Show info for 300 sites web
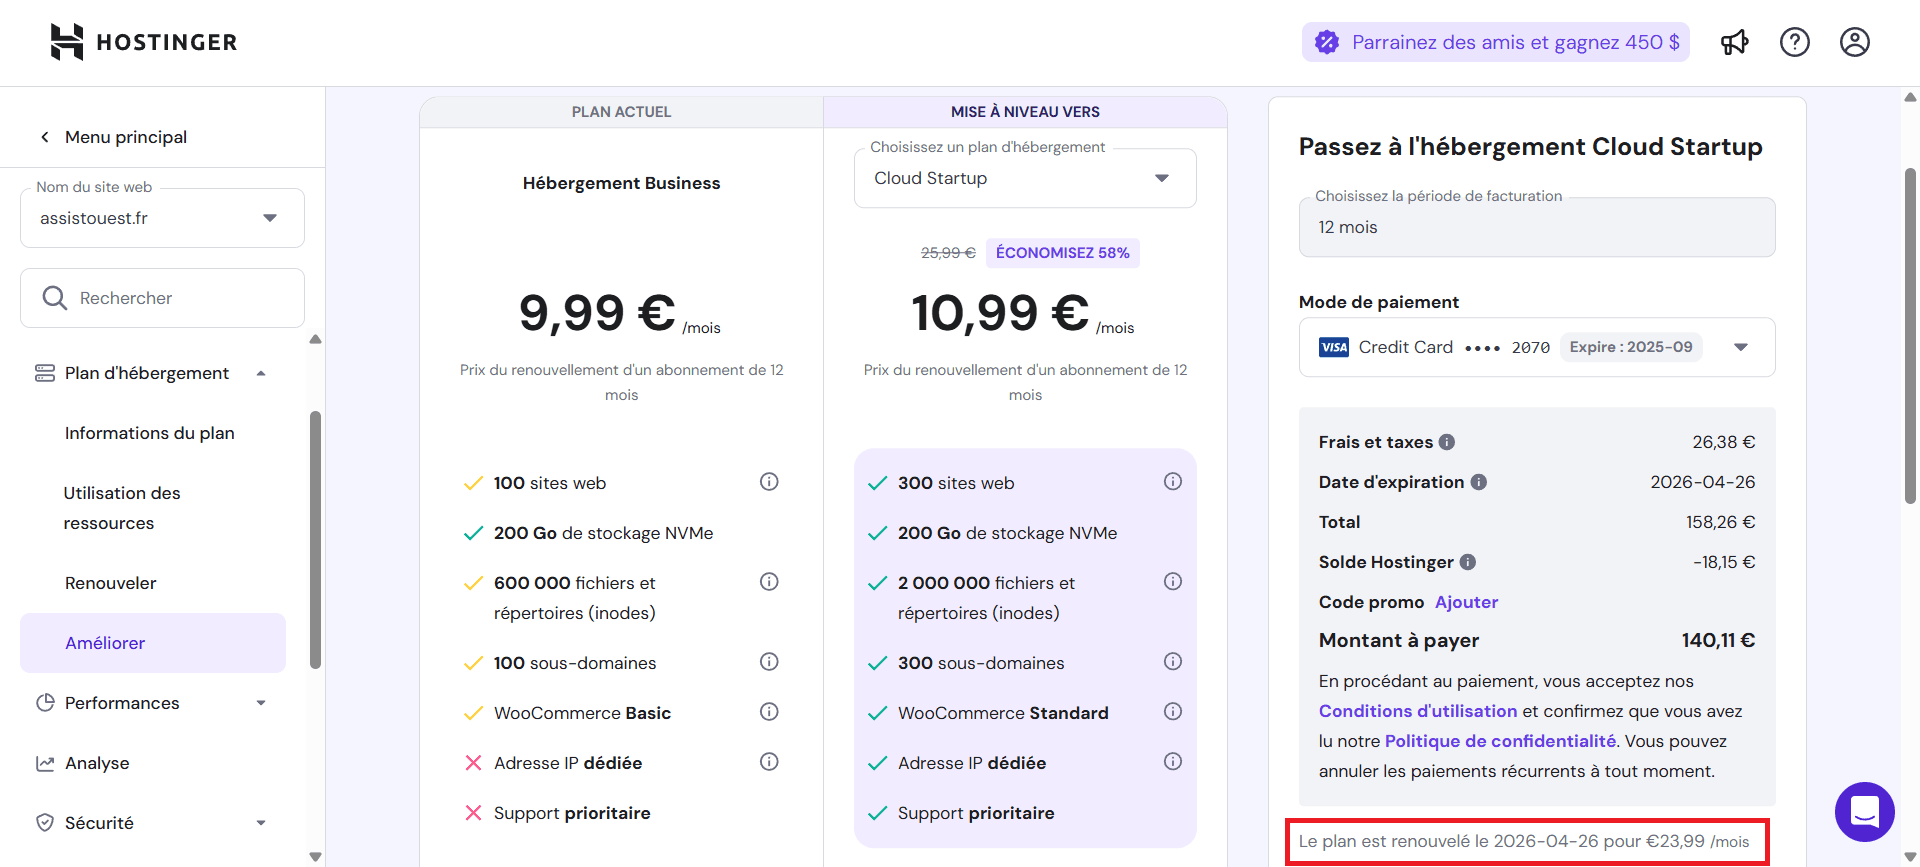Screen dimensions: 1920x867 [1172, 482]
